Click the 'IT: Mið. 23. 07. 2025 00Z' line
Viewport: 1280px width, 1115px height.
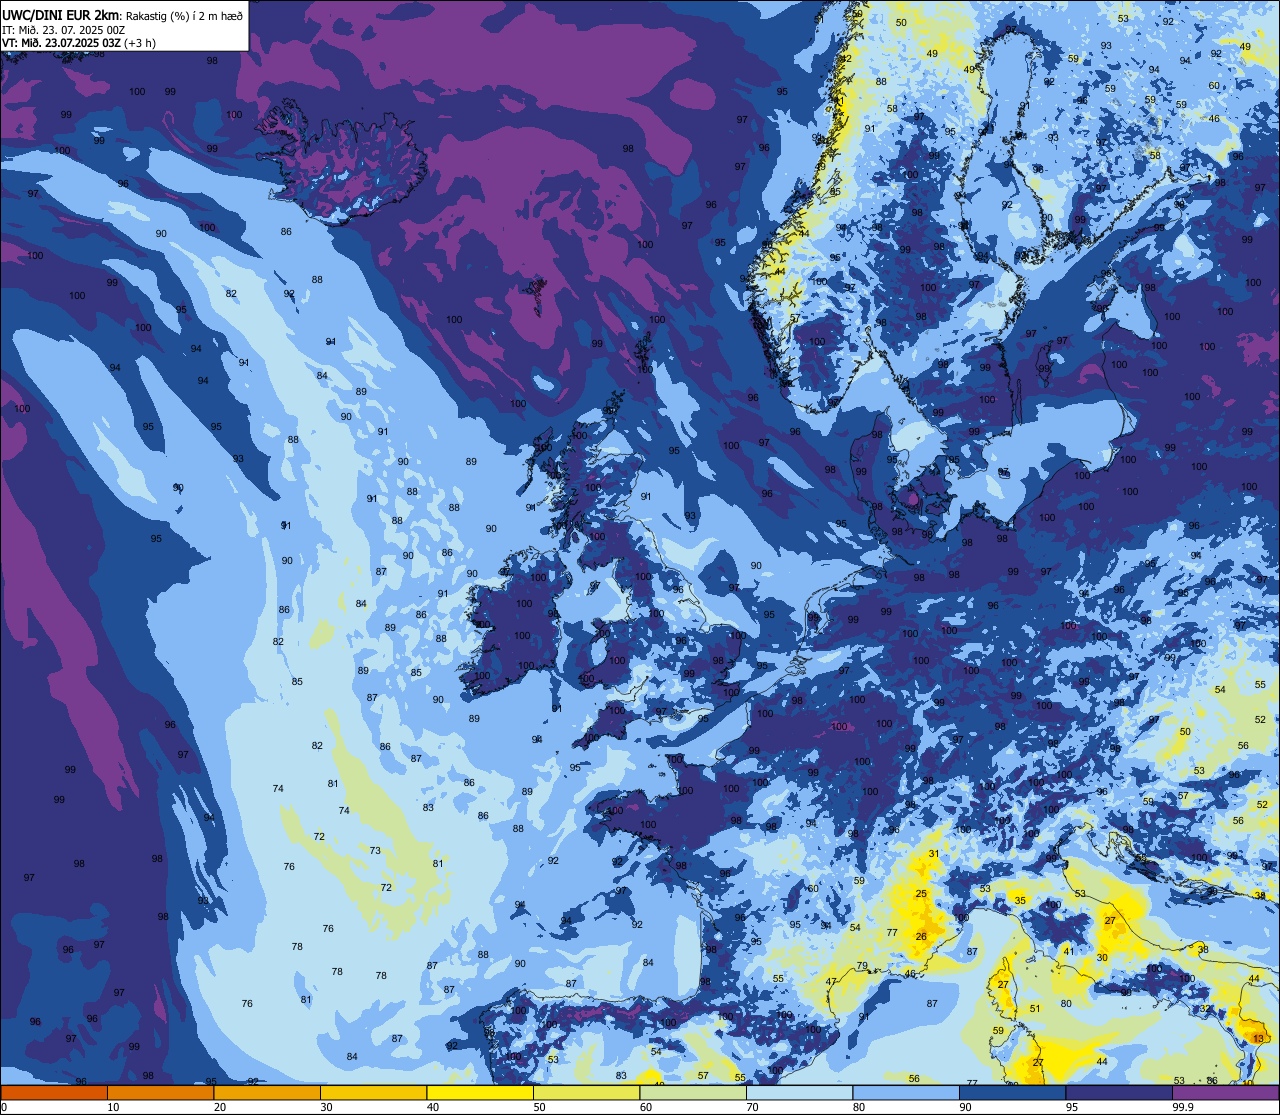coord(64,29)
